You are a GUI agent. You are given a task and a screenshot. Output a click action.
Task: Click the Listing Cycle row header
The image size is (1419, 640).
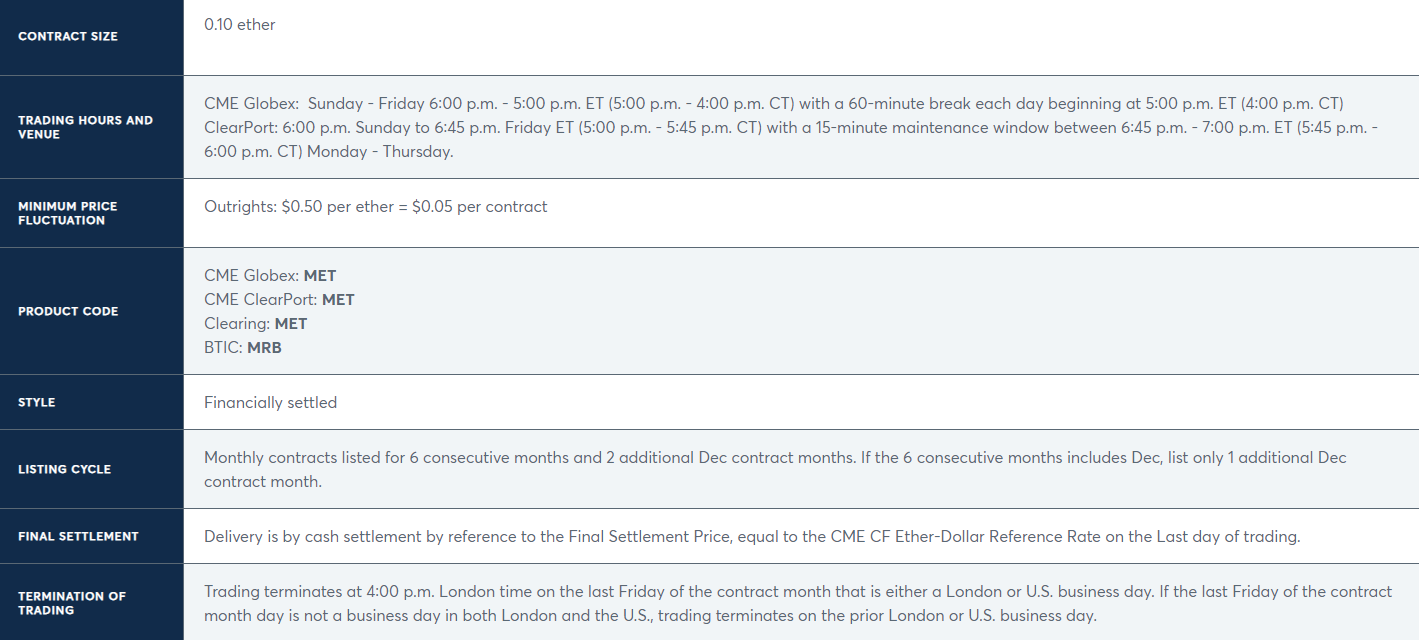(65, 470)
